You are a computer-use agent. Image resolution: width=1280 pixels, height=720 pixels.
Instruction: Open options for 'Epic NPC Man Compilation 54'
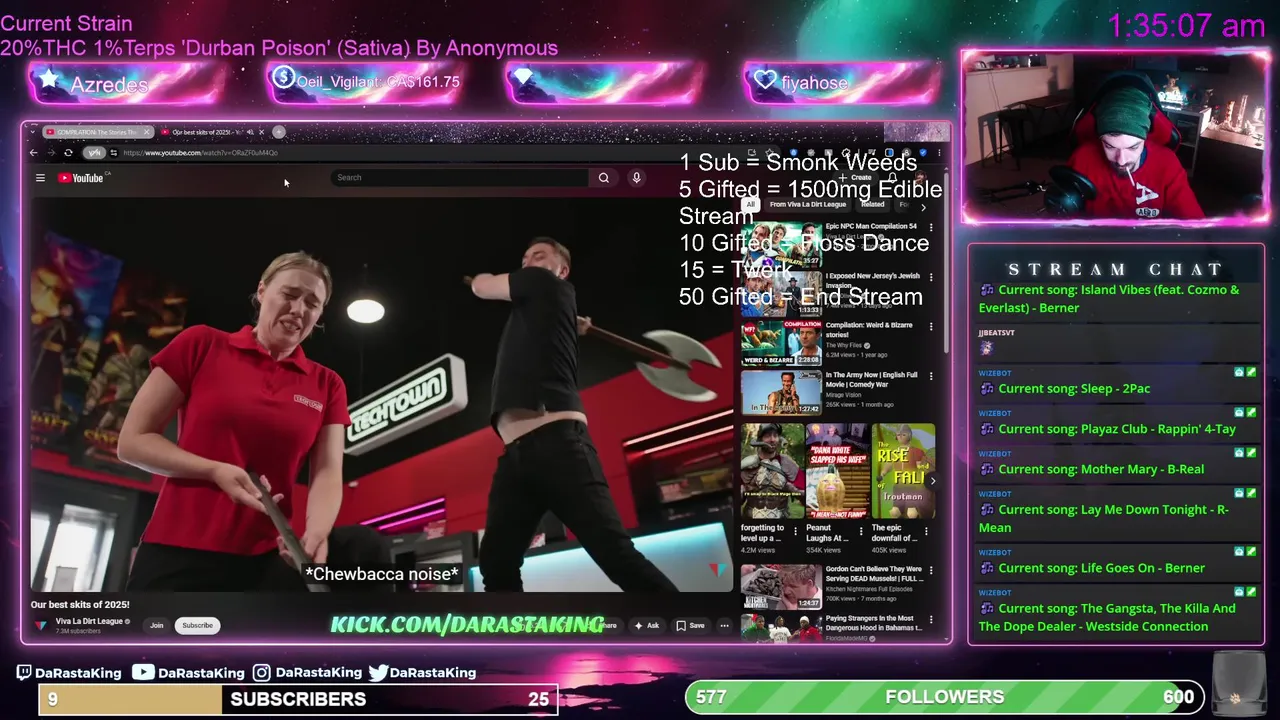pyautogui.click(x=931, y=227)
